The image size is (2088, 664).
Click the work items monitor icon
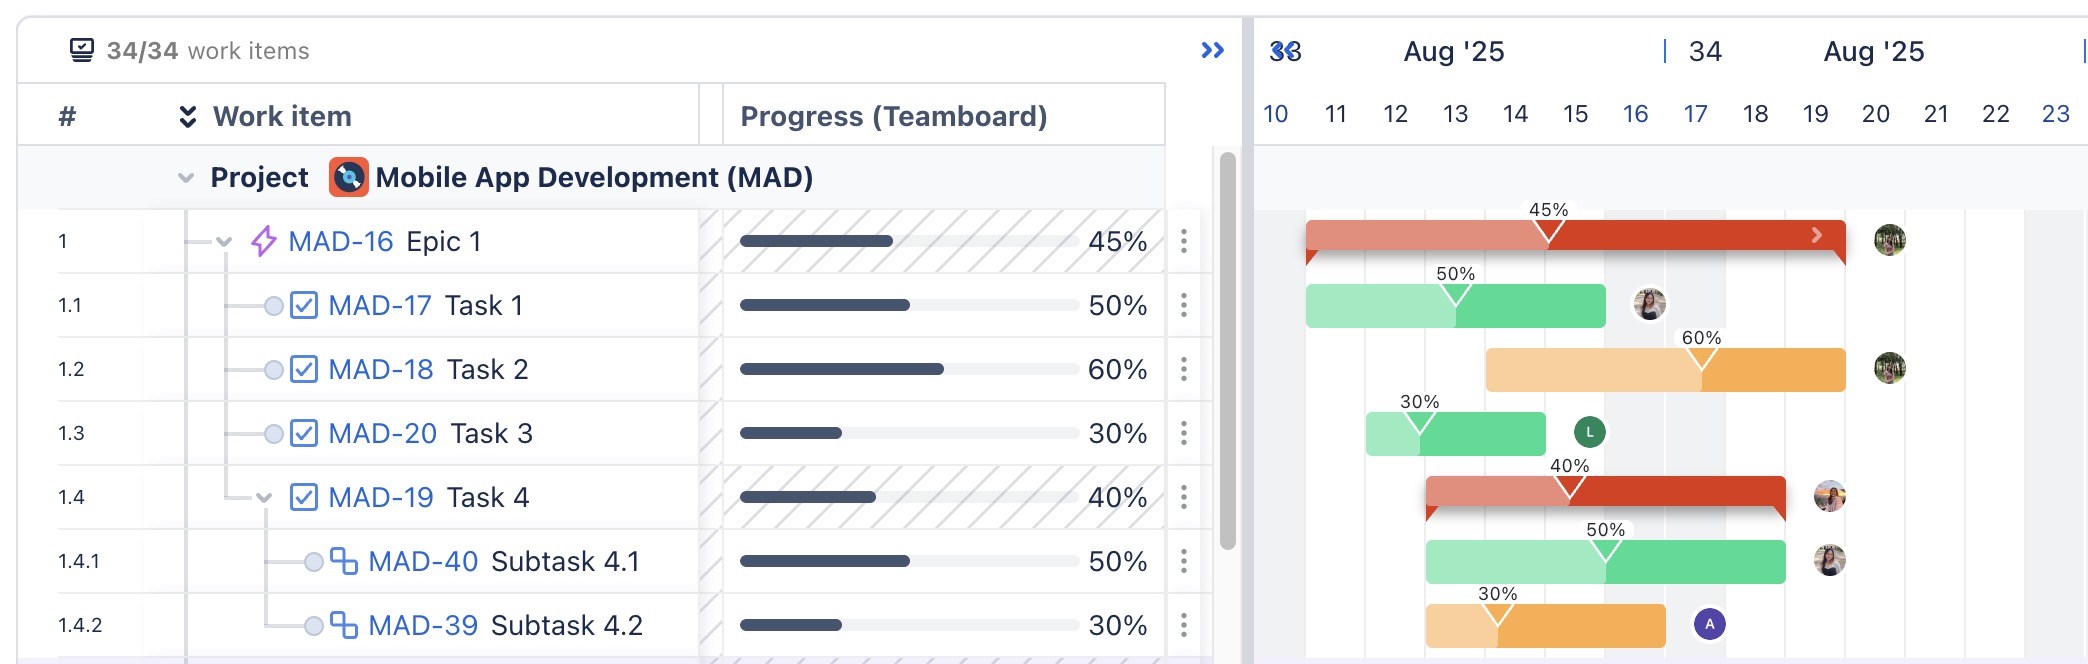(x=82, y=50)
